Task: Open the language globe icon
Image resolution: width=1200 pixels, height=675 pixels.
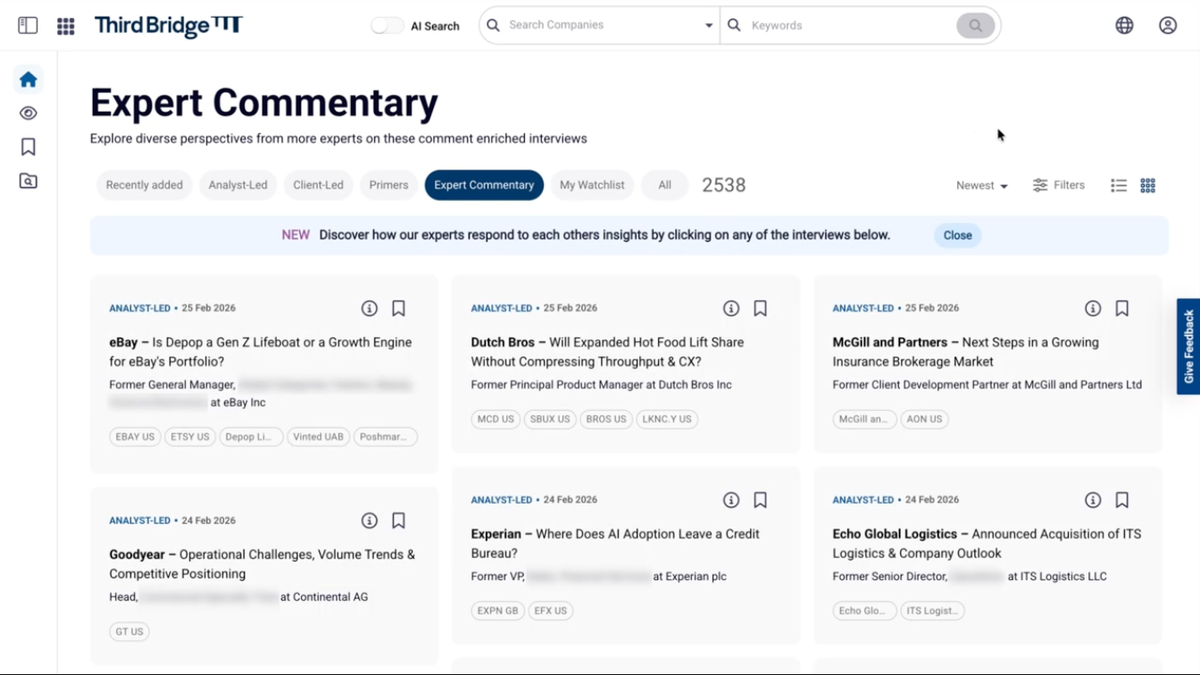Action: pyautogui.click(x=1123, y=25)
